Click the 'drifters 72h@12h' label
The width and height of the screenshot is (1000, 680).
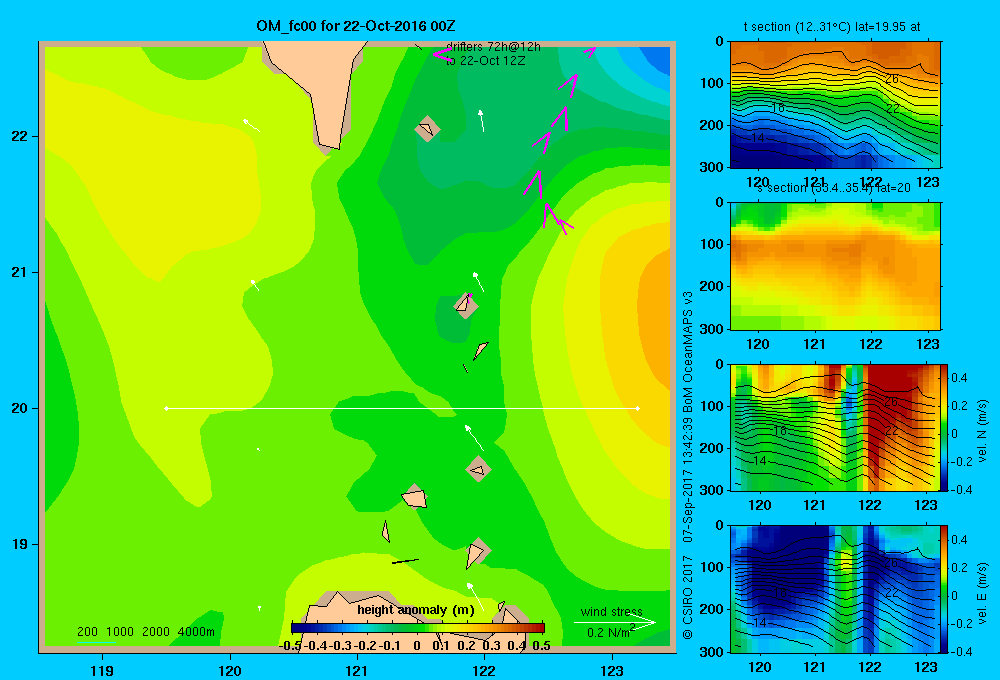coord(493,47)
